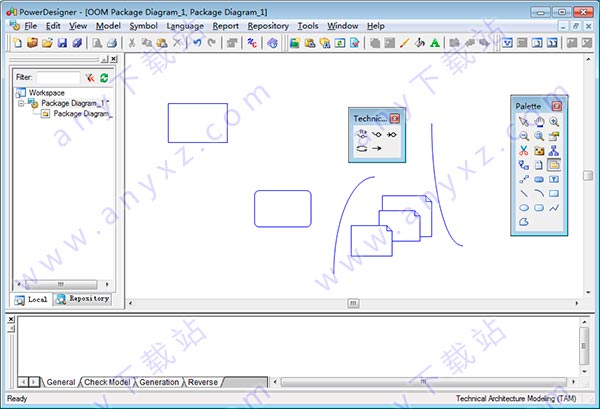600x409 pixels.
Task: Collapse the Package Diagram_1 tree node
Action: [x=21, y=103]
